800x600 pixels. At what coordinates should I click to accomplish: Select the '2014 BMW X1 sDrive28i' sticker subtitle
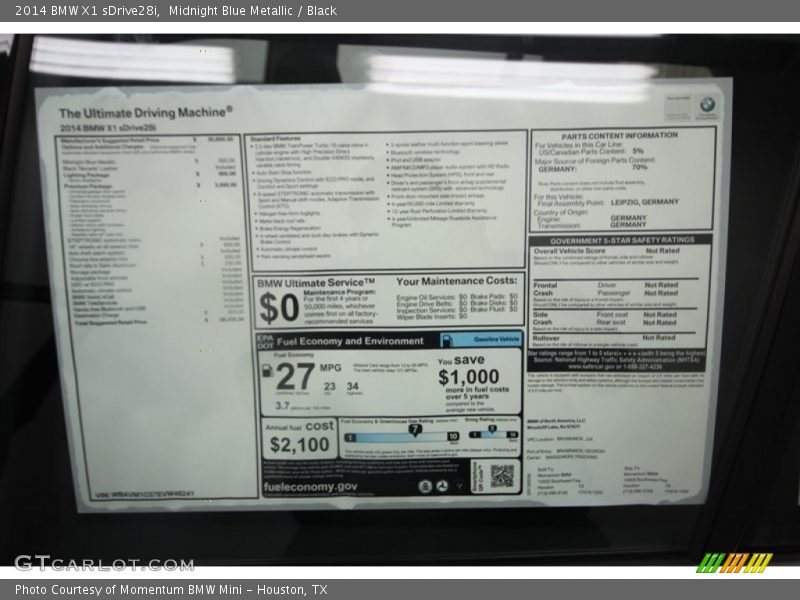(x=108, y=128)
